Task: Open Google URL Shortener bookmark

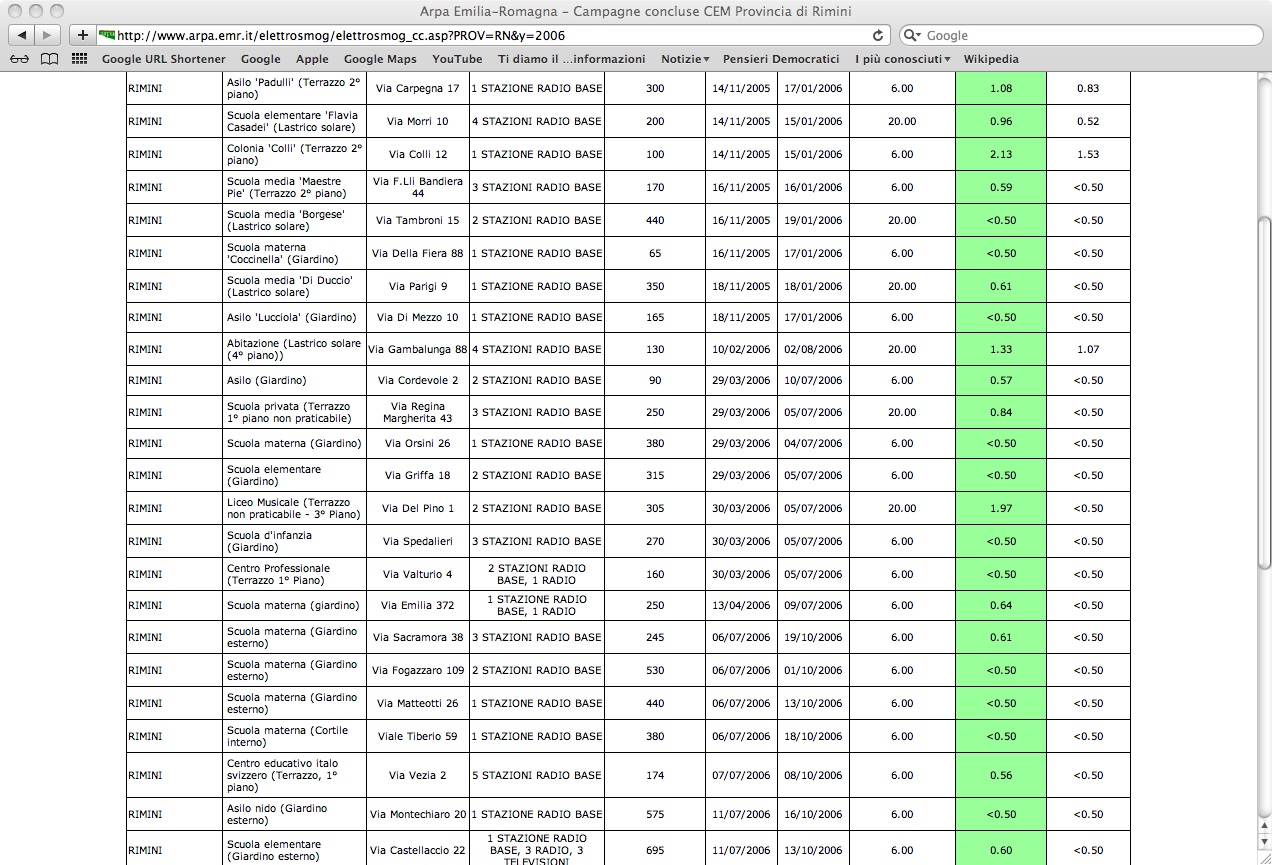Action: click(164, 59)
